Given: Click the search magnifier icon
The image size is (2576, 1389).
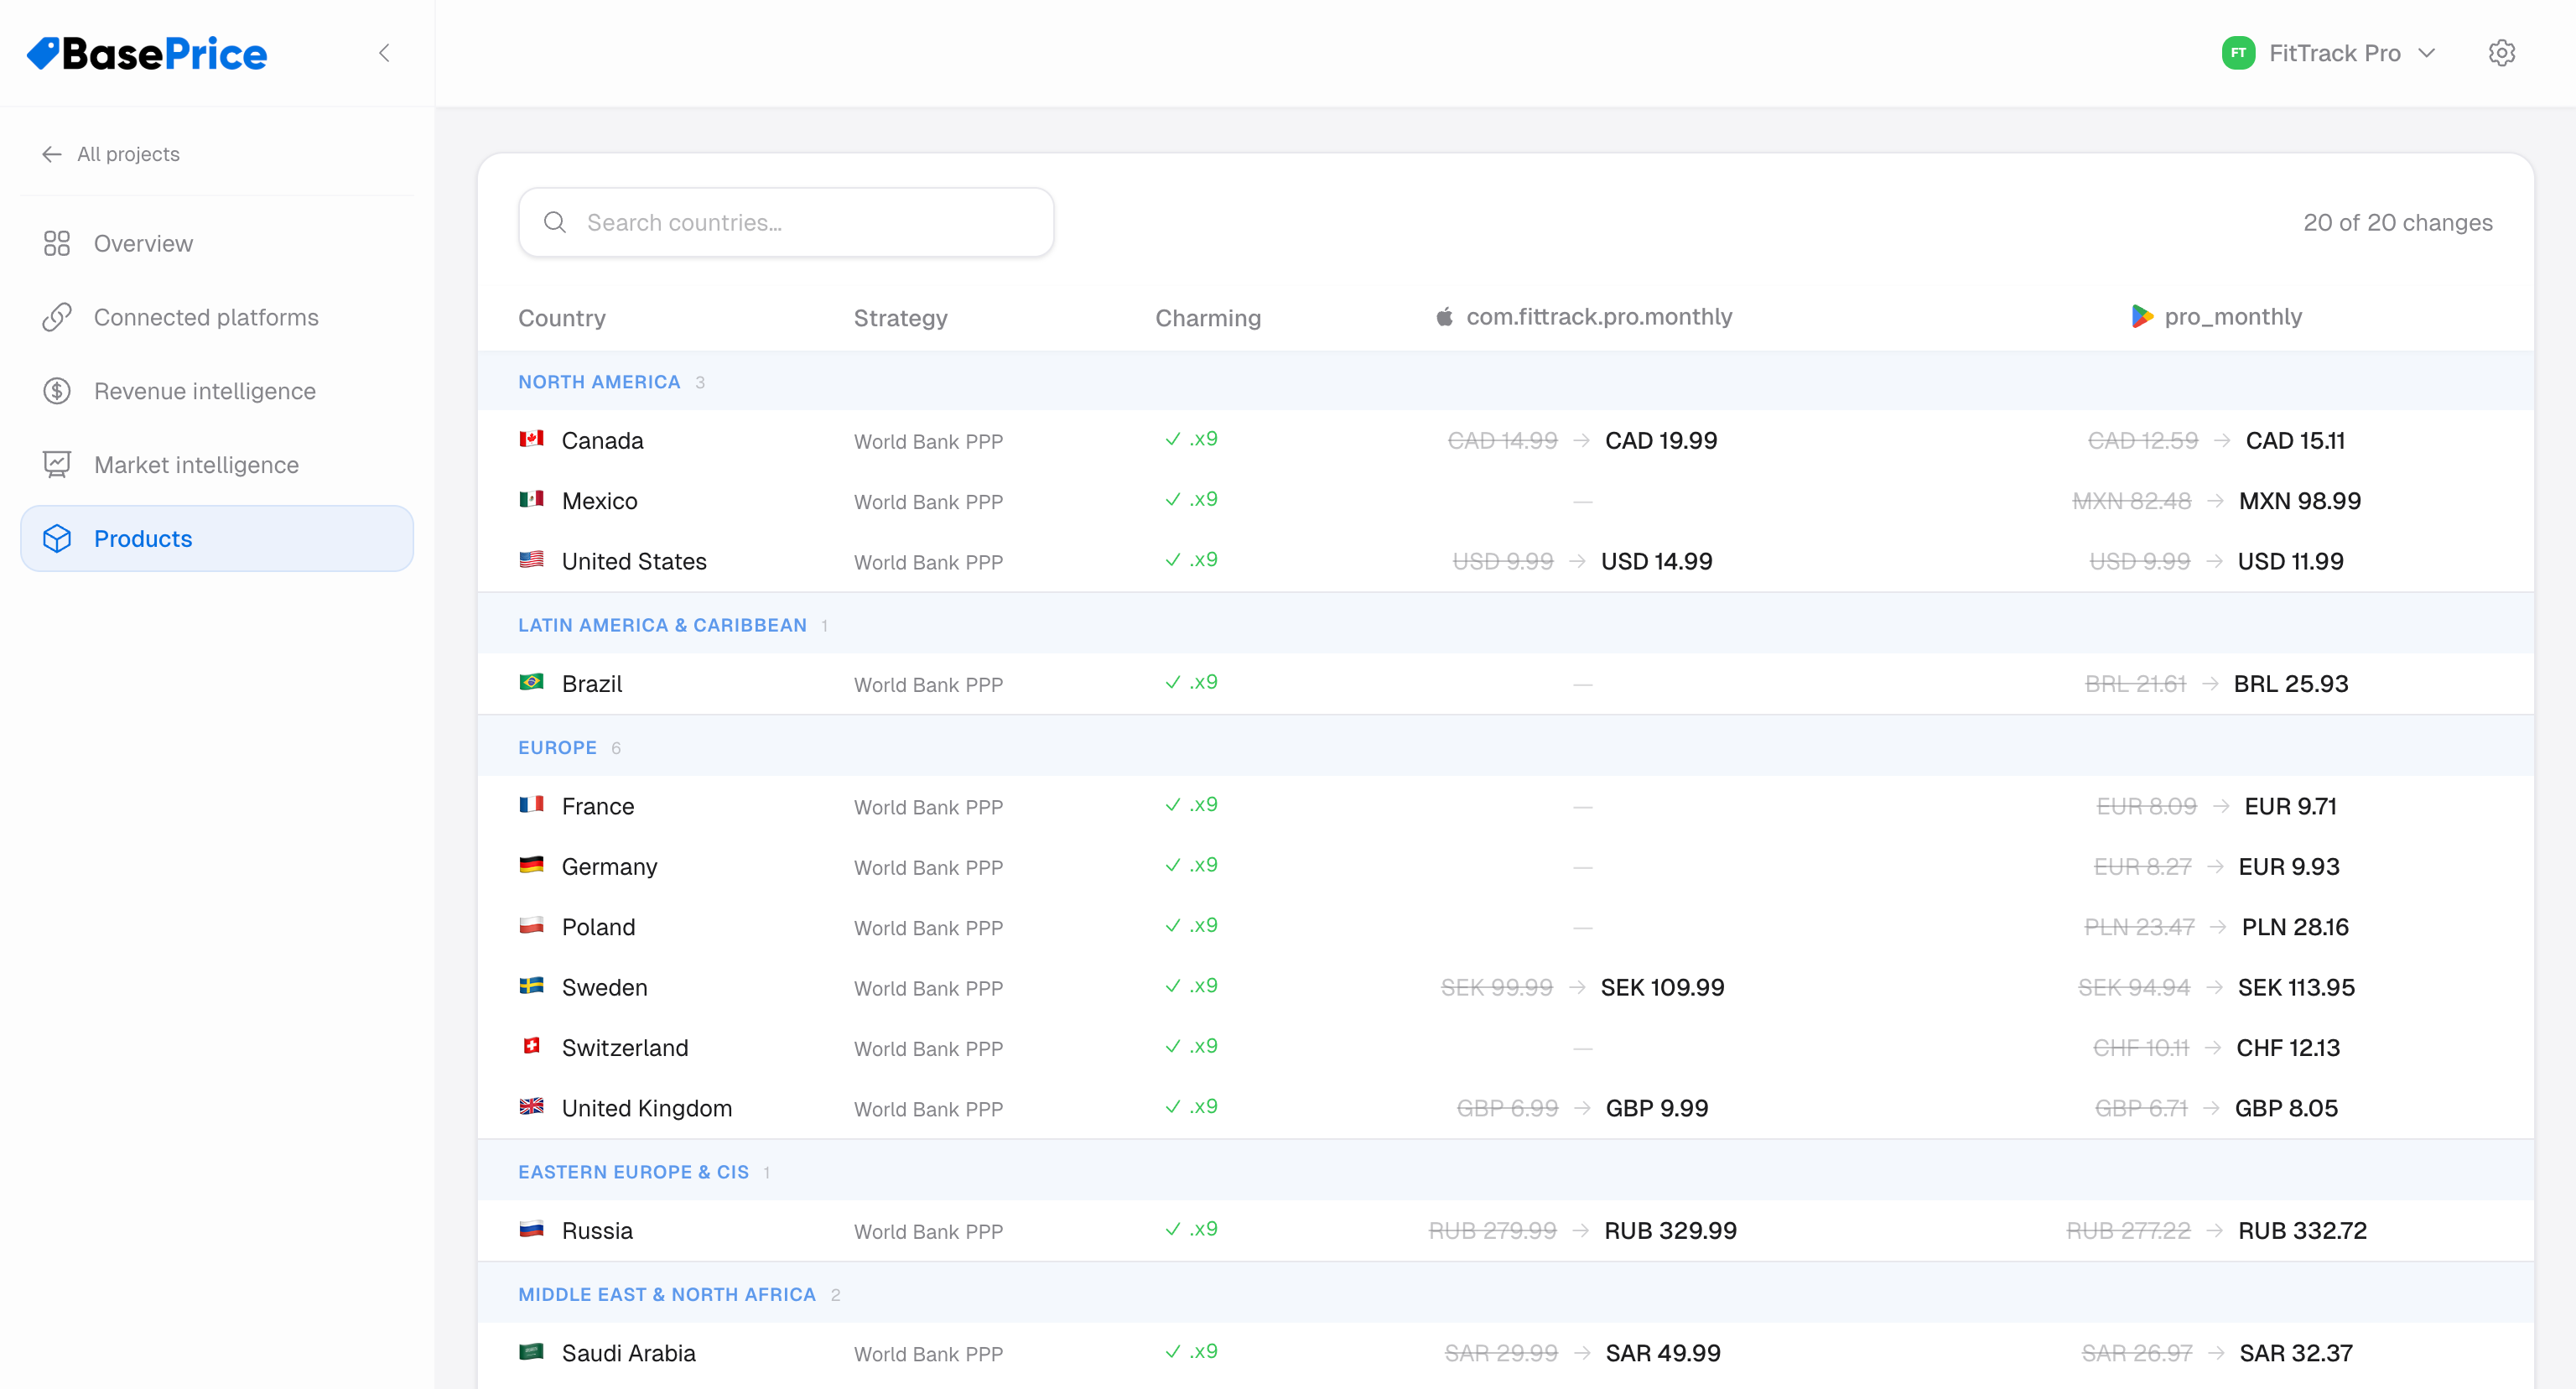Looking at the screenshot, I should tap(555, 222).
